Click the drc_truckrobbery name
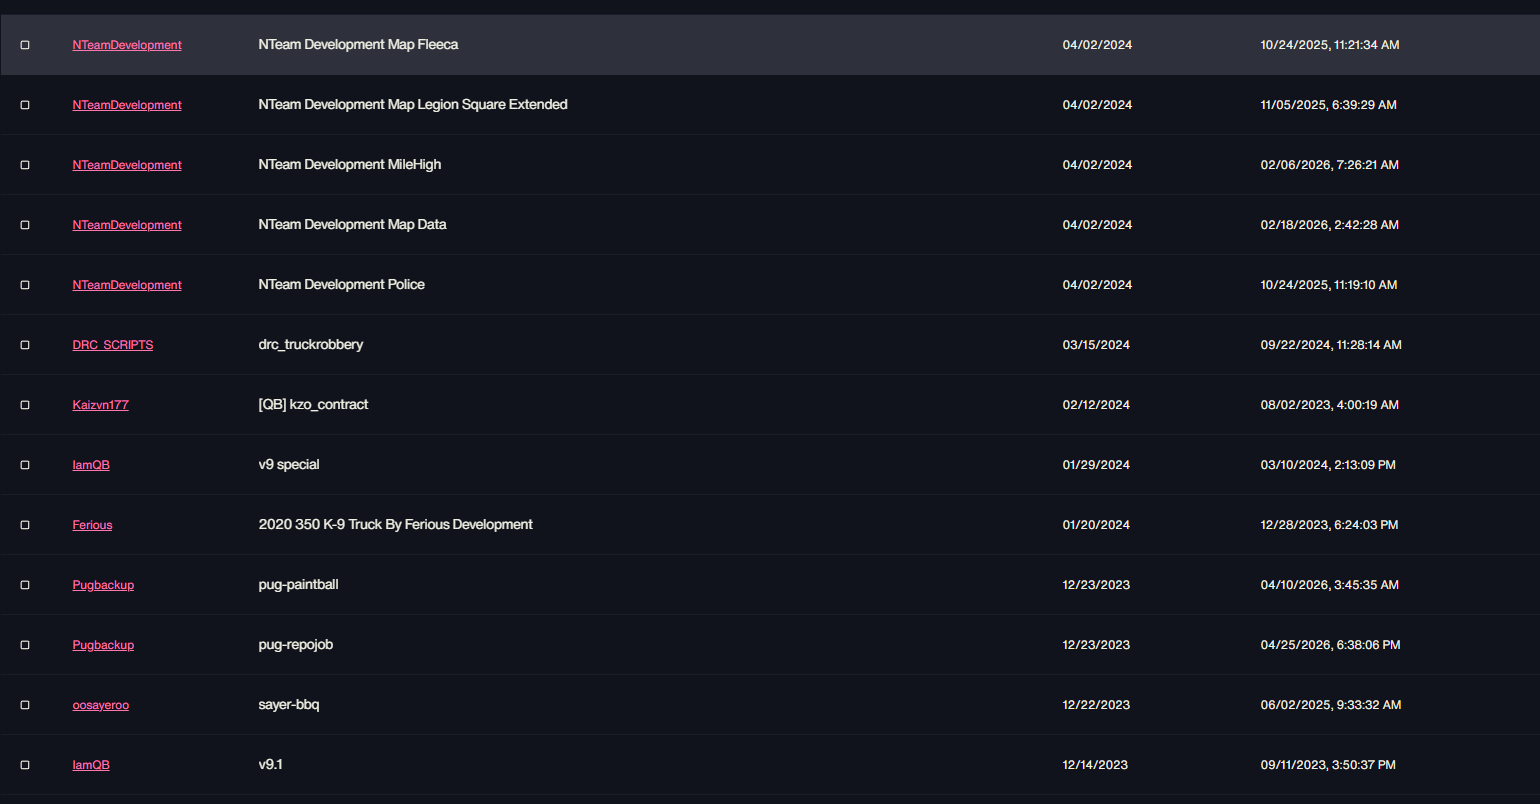 (311, 345)
